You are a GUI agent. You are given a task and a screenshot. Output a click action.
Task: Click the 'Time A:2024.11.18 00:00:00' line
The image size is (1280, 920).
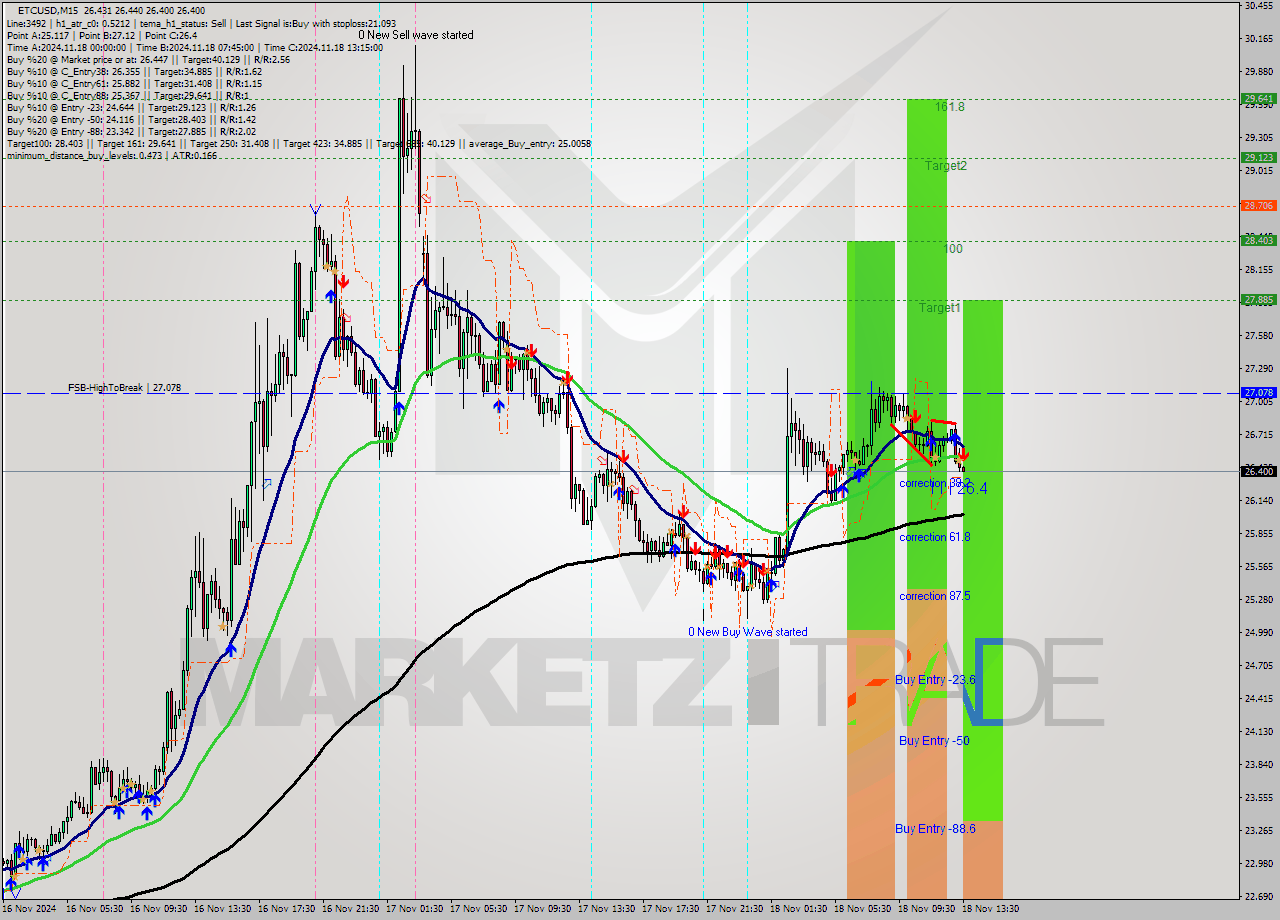point(195,47)
